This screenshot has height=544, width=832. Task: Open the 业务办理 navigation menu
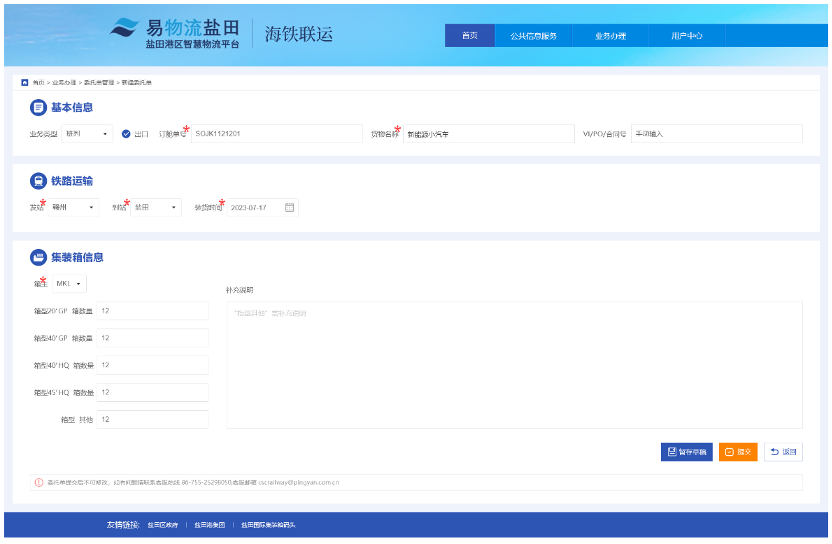610,36
